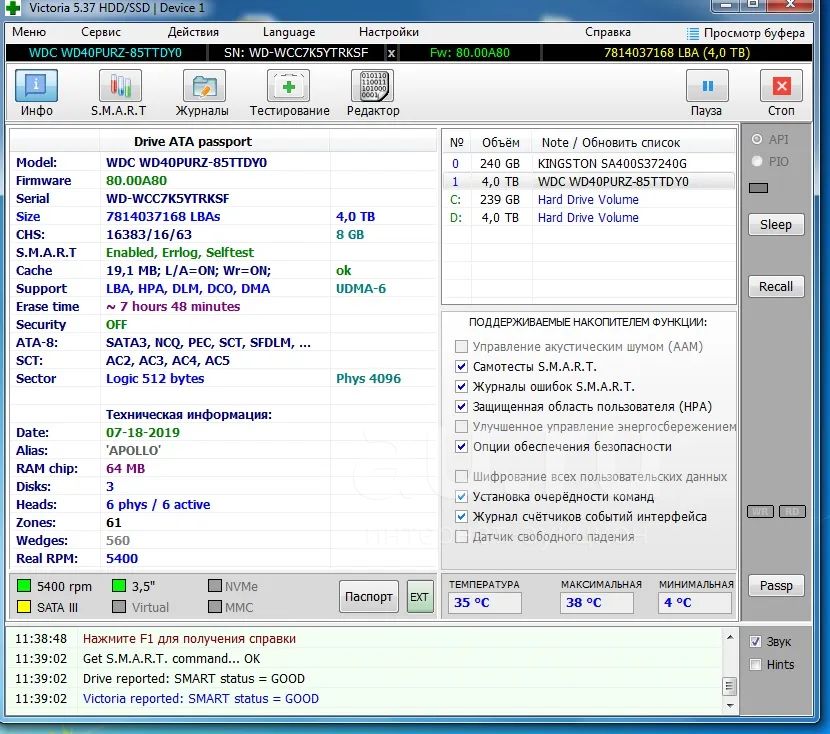
Task: Click the Phys 4096 sector value
Action: pos(368,378)
